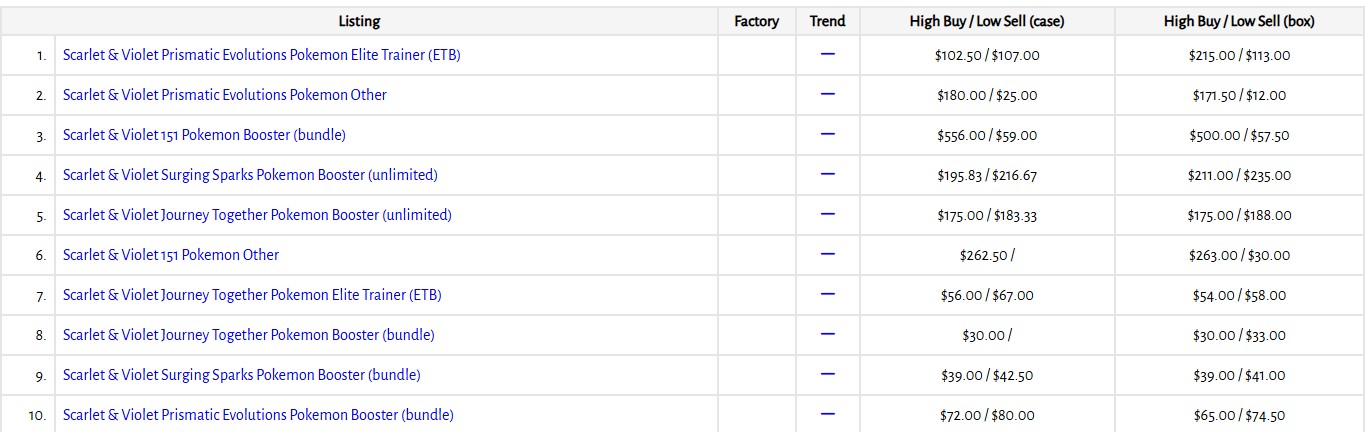This screenshot has height=432, width=1365.
Task: Click the Factory column header
Action: (x=756, y=21)
